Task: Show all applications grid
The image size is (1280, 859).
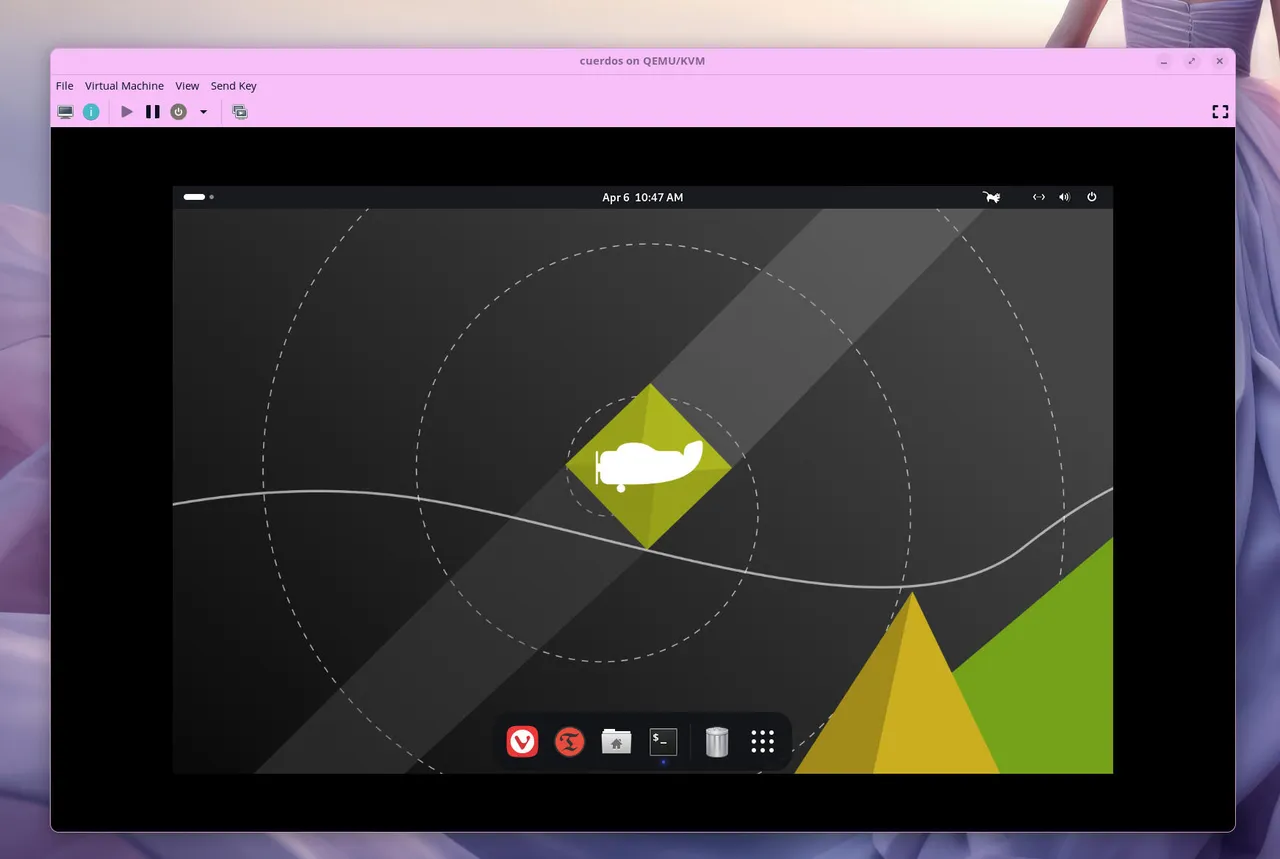Action: click(762, 741)
